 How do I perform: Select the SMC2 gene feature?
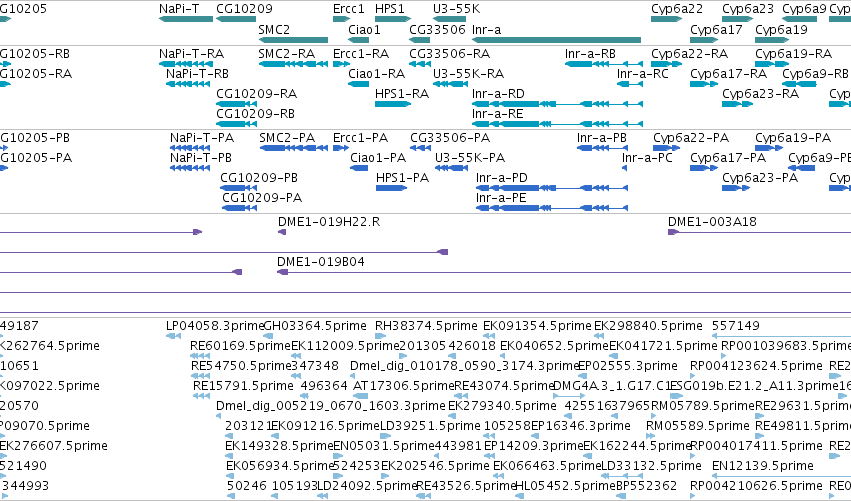click(293, 40)
